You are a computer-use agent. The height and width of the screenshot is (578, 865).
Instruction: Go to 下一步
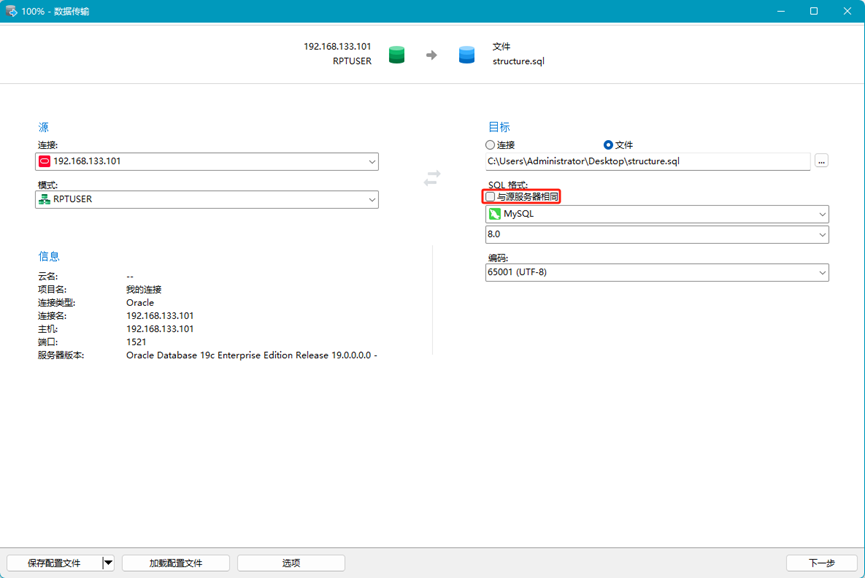coord(821,563)
